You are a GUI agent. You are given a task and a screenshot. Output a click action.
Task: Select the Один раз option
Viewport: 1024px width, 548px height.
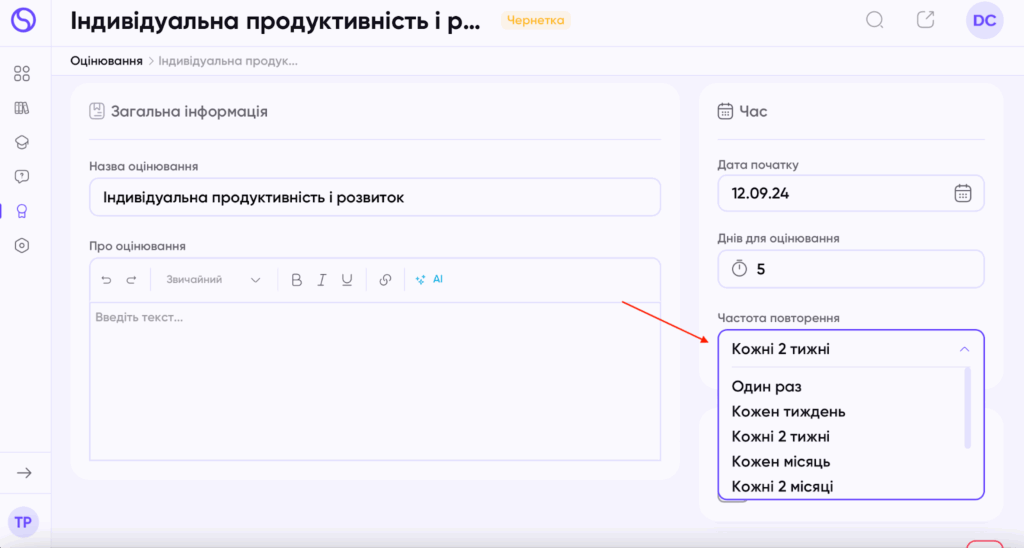[x=767, y=386]
